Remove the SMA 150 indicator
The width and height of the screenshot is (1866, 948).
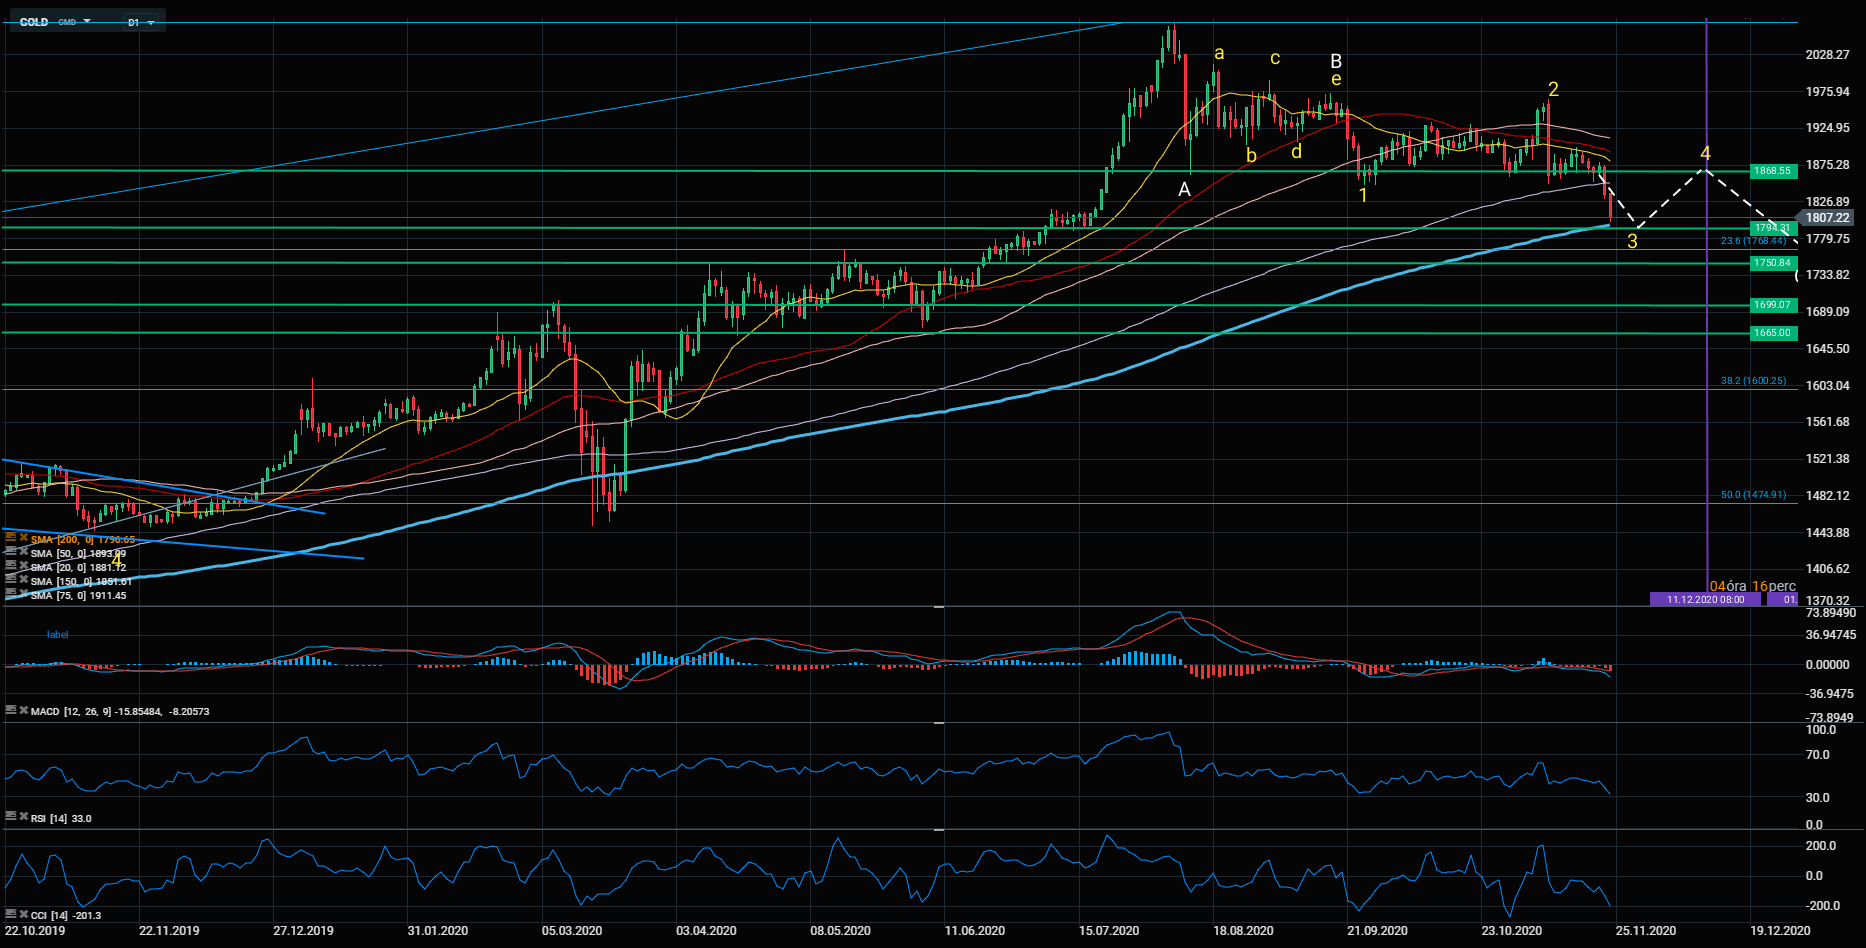pos(24,580)
